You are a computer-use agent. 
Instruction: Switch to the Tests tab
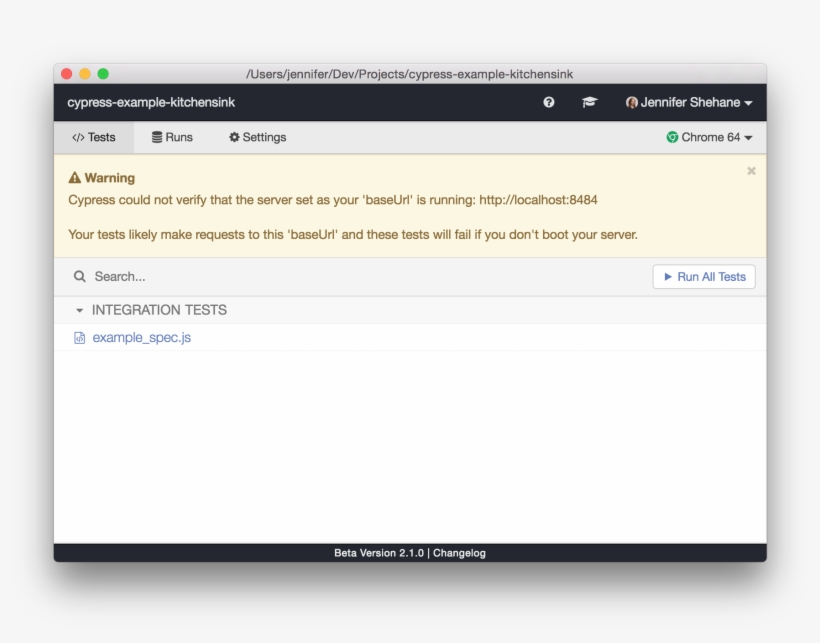coord(94,137)
